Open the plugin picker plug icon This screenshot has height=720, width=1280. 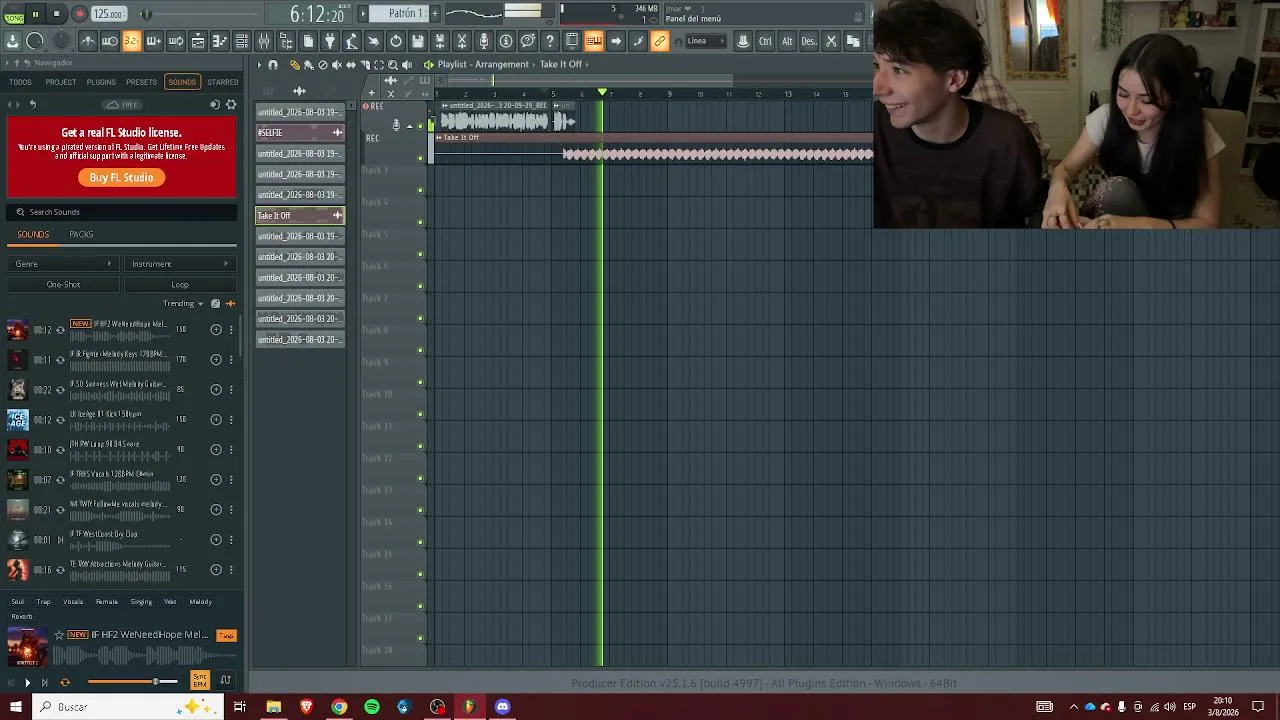[330, 41]
